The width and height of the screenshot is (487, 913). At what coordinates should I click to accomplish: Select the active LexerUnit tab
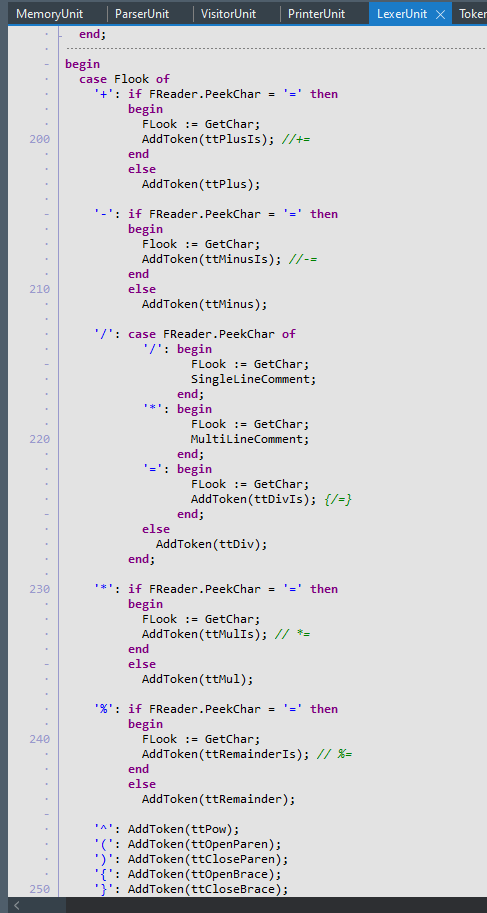tap(402, 14)
